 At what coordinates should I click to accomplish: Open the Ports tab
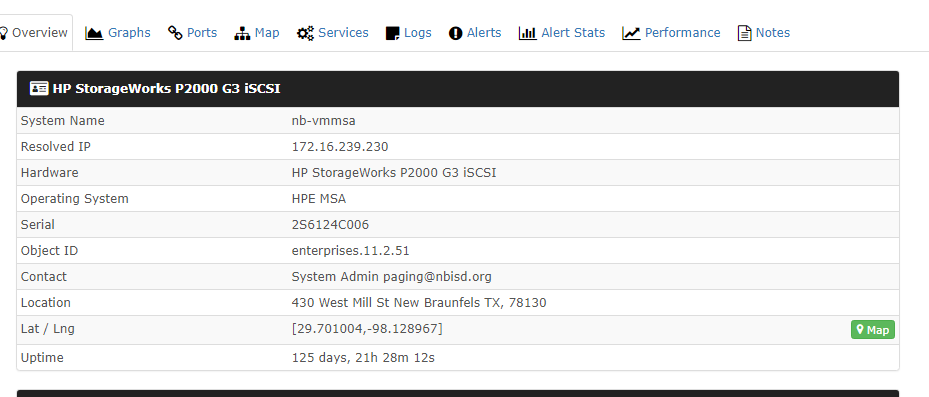click(x=193, y=33)
